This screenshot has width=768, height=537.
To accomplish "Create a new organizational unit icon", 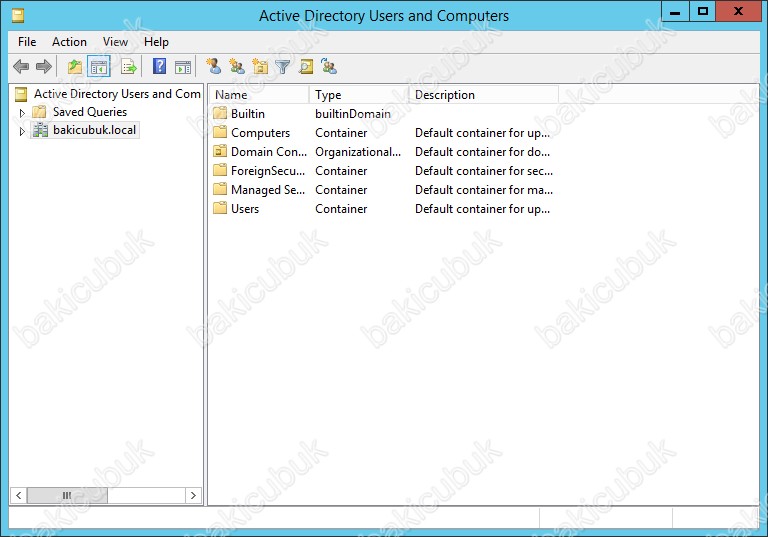I will (260, 66).
